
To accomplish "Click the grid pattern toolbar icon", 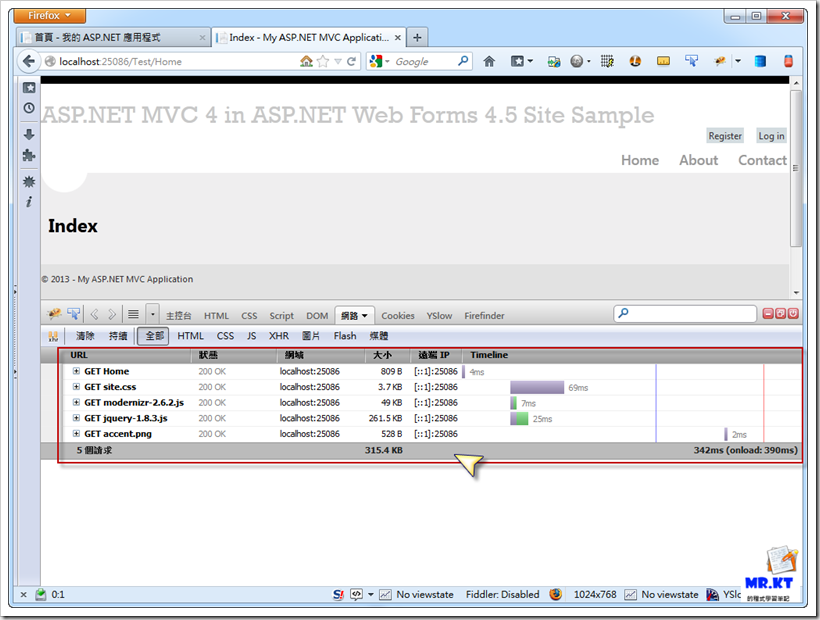I will coord(607,62).
